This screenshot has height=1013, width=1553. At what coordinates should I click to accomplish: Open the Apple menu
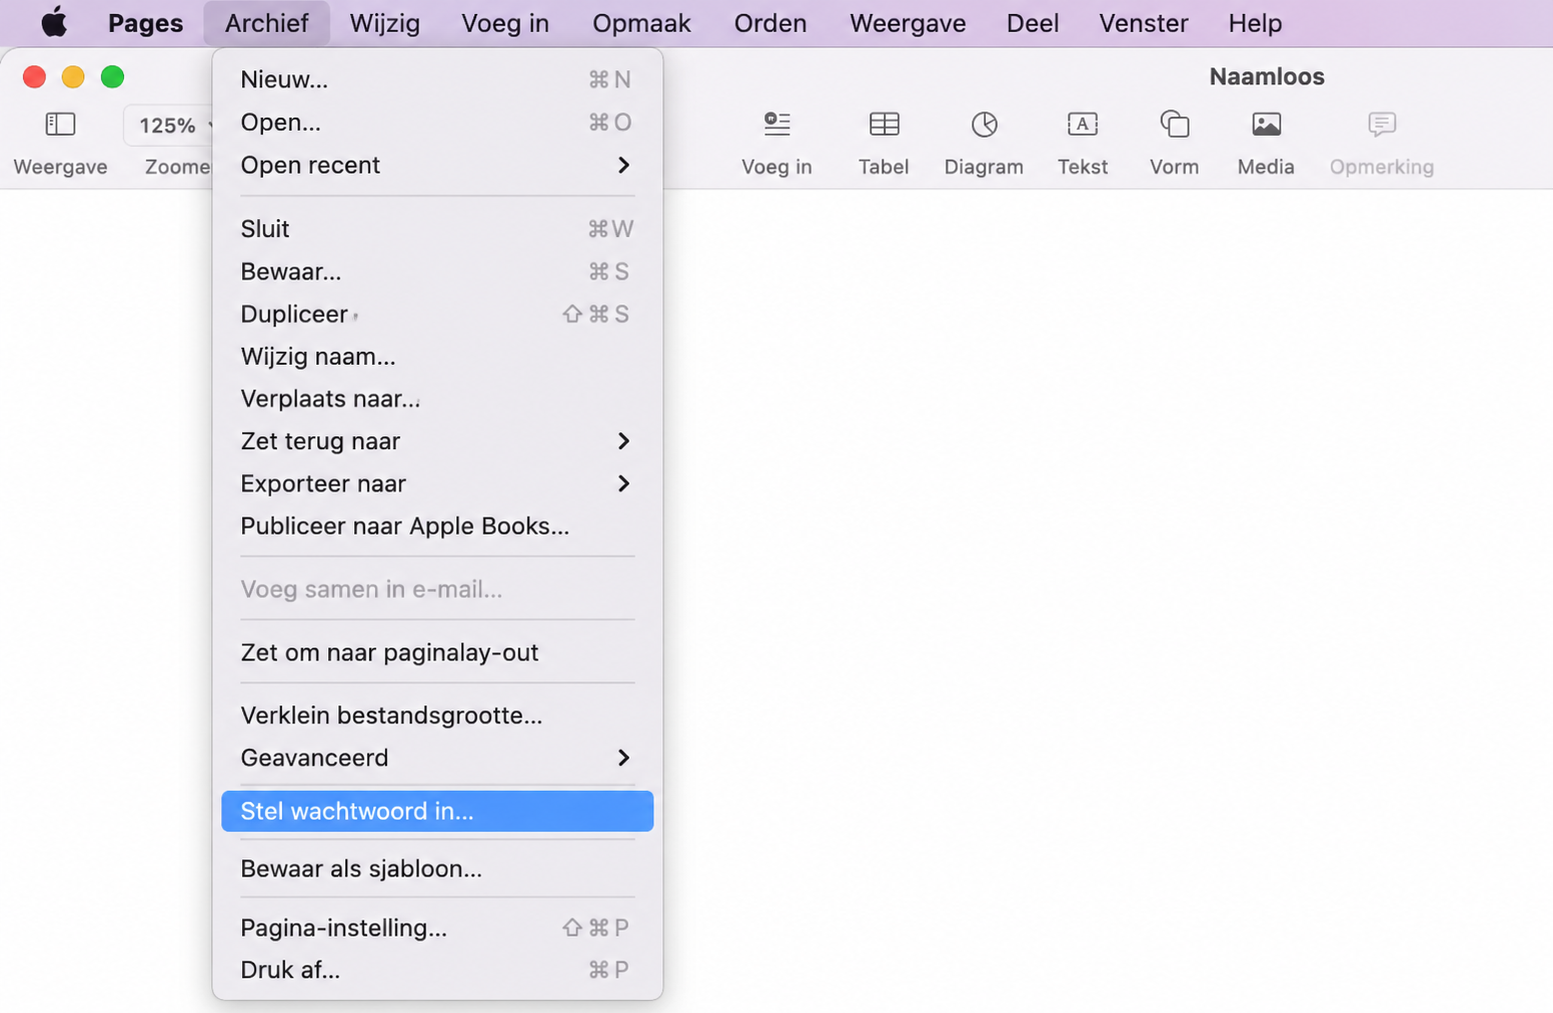click(x=54, y=22)
